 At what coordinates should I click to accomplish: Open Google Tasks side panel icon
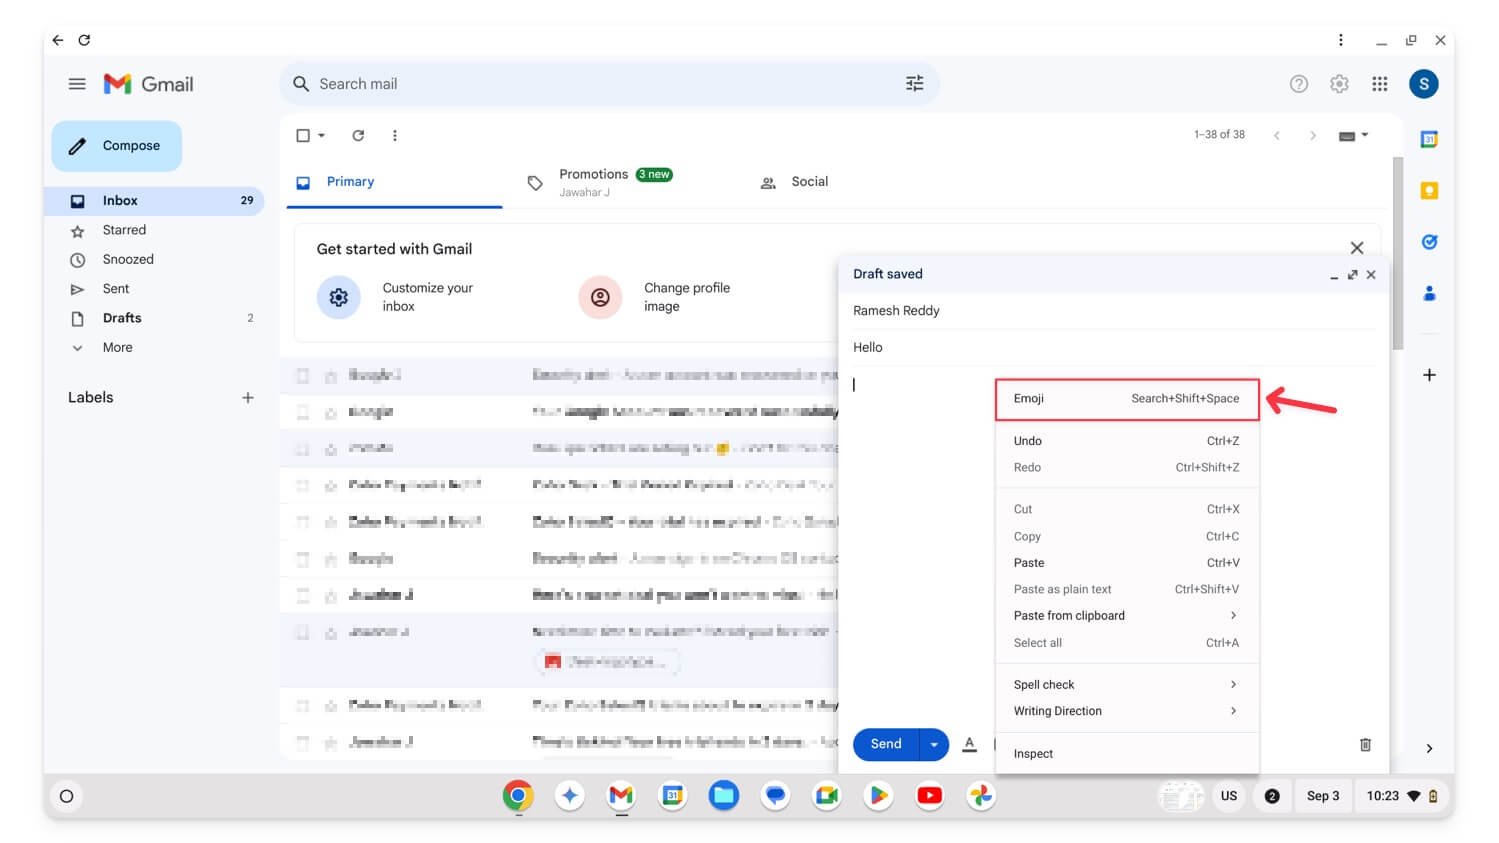click(x=1429, y=242)
